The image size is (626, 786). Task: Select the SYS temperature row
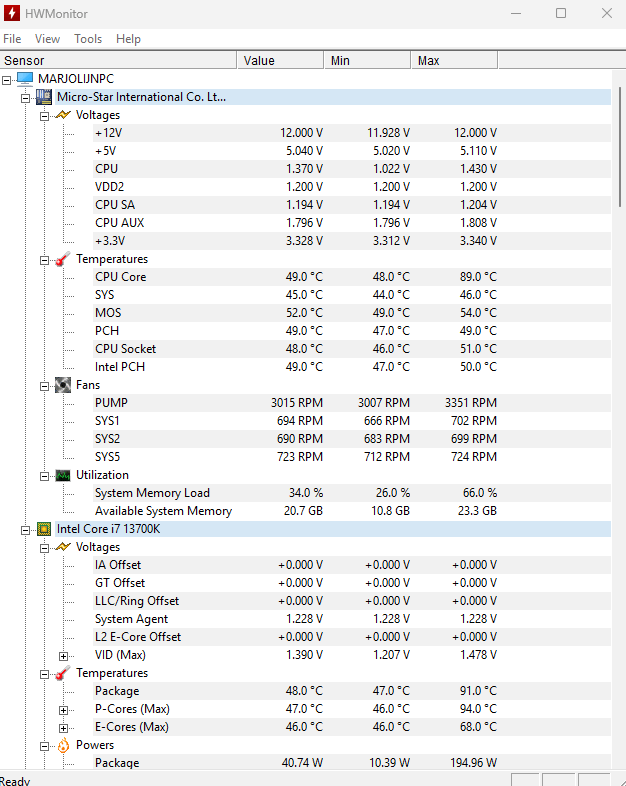352,295
